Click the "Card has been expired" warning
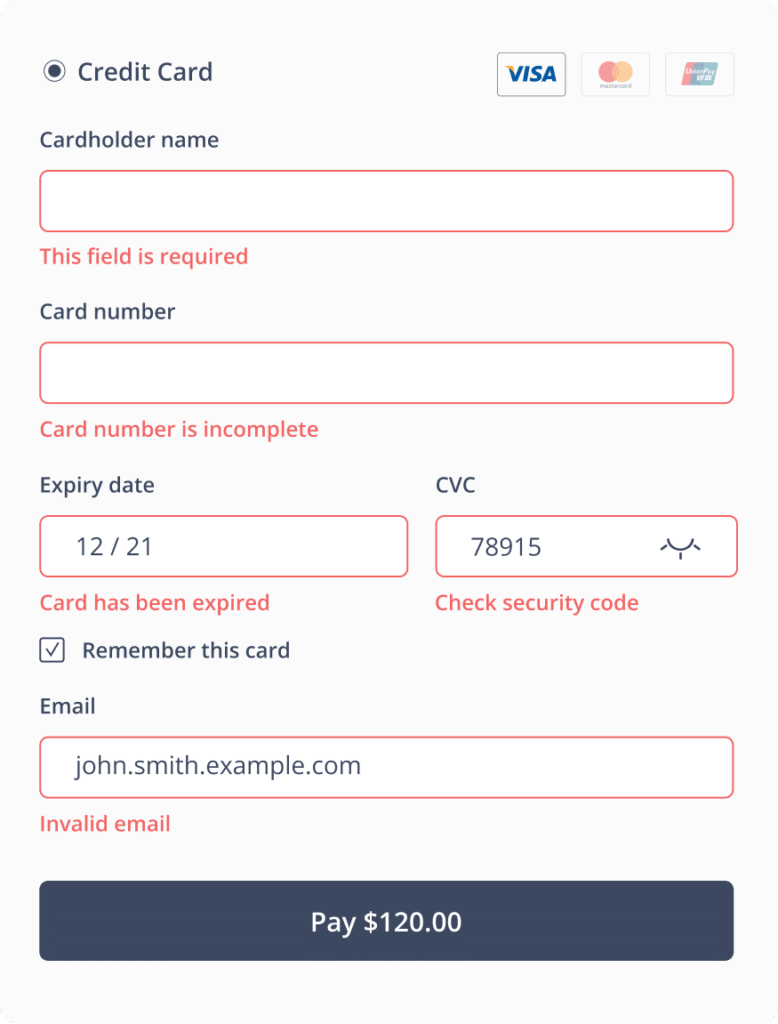 tap(155, 603)
